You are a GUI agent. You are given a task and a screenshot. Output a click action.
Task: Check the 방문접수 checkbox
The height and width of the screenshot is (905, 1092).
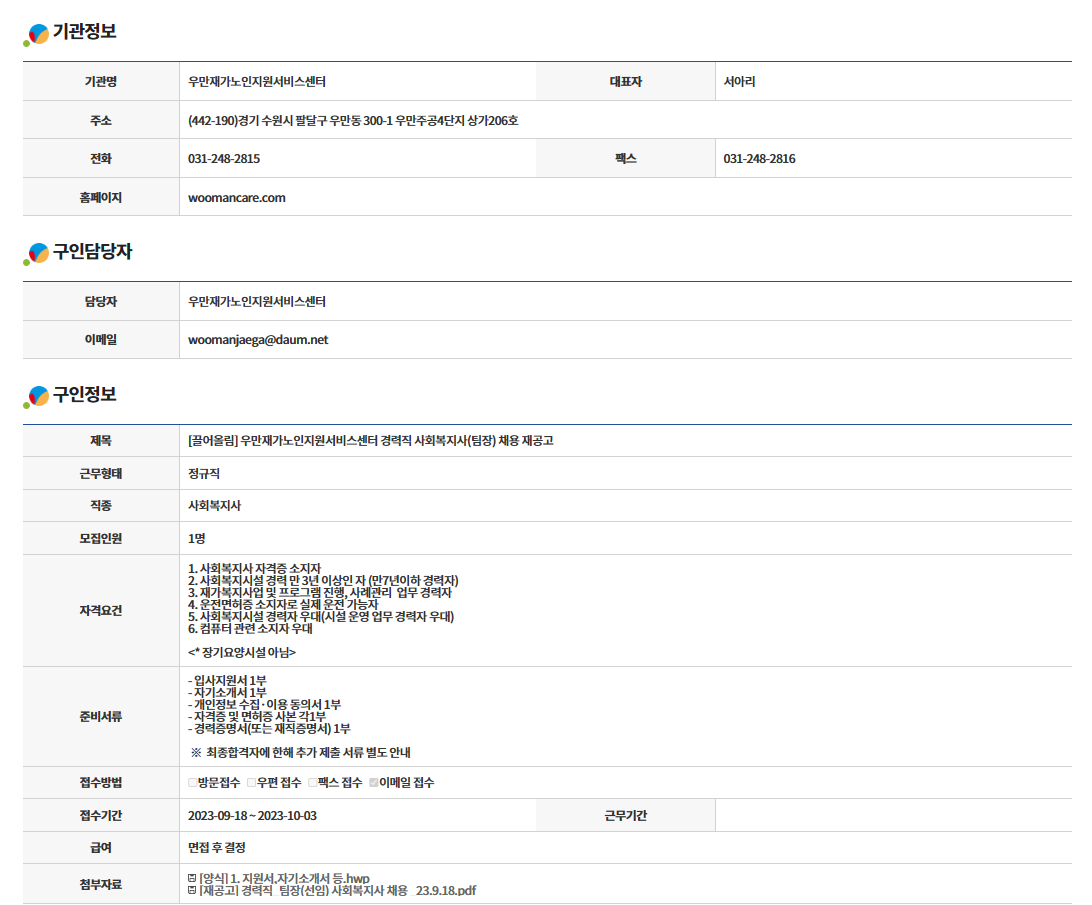coord(192,783)
